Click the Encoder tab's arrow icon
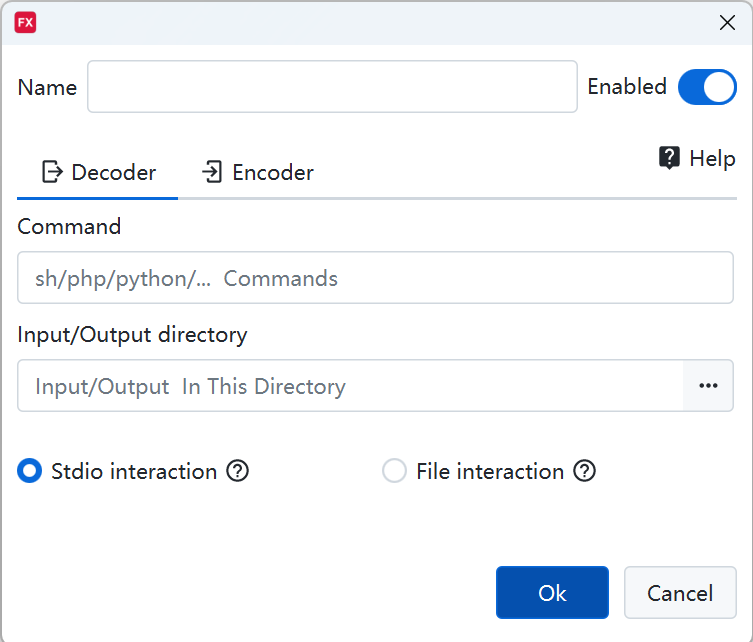 click(x=212, y=172)
